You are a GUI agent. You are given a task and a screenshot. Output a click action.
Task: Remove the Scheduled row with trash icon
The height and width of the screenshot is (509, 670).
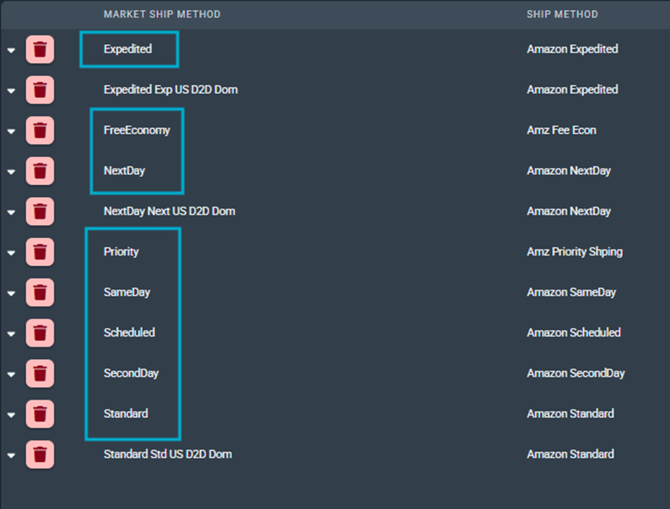[x=39, y=333]
